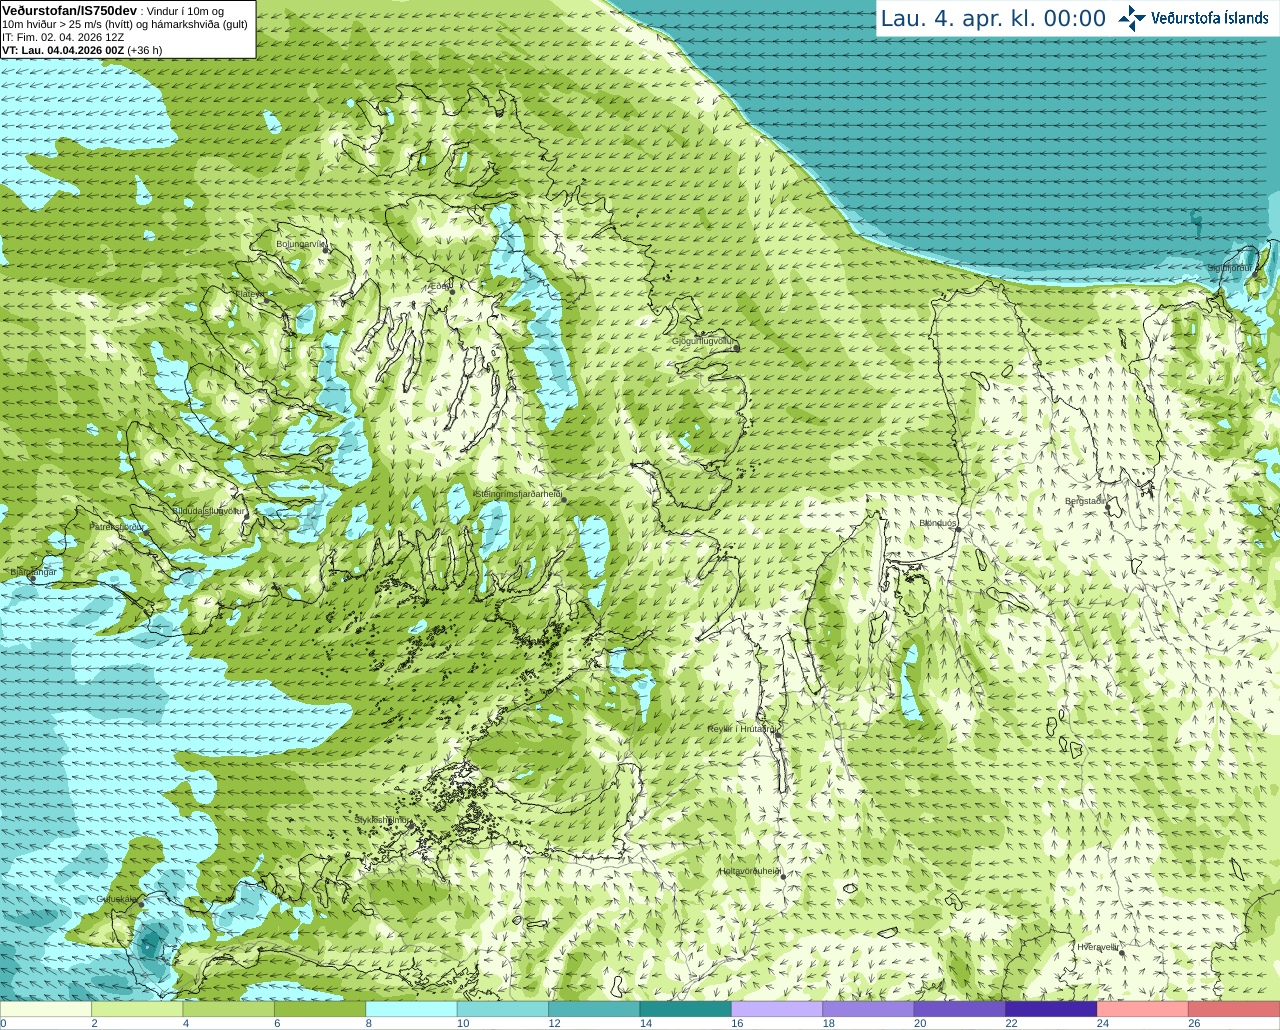
Task: Select the Bjargtangar station point
Action: click(x=31, y=578)
